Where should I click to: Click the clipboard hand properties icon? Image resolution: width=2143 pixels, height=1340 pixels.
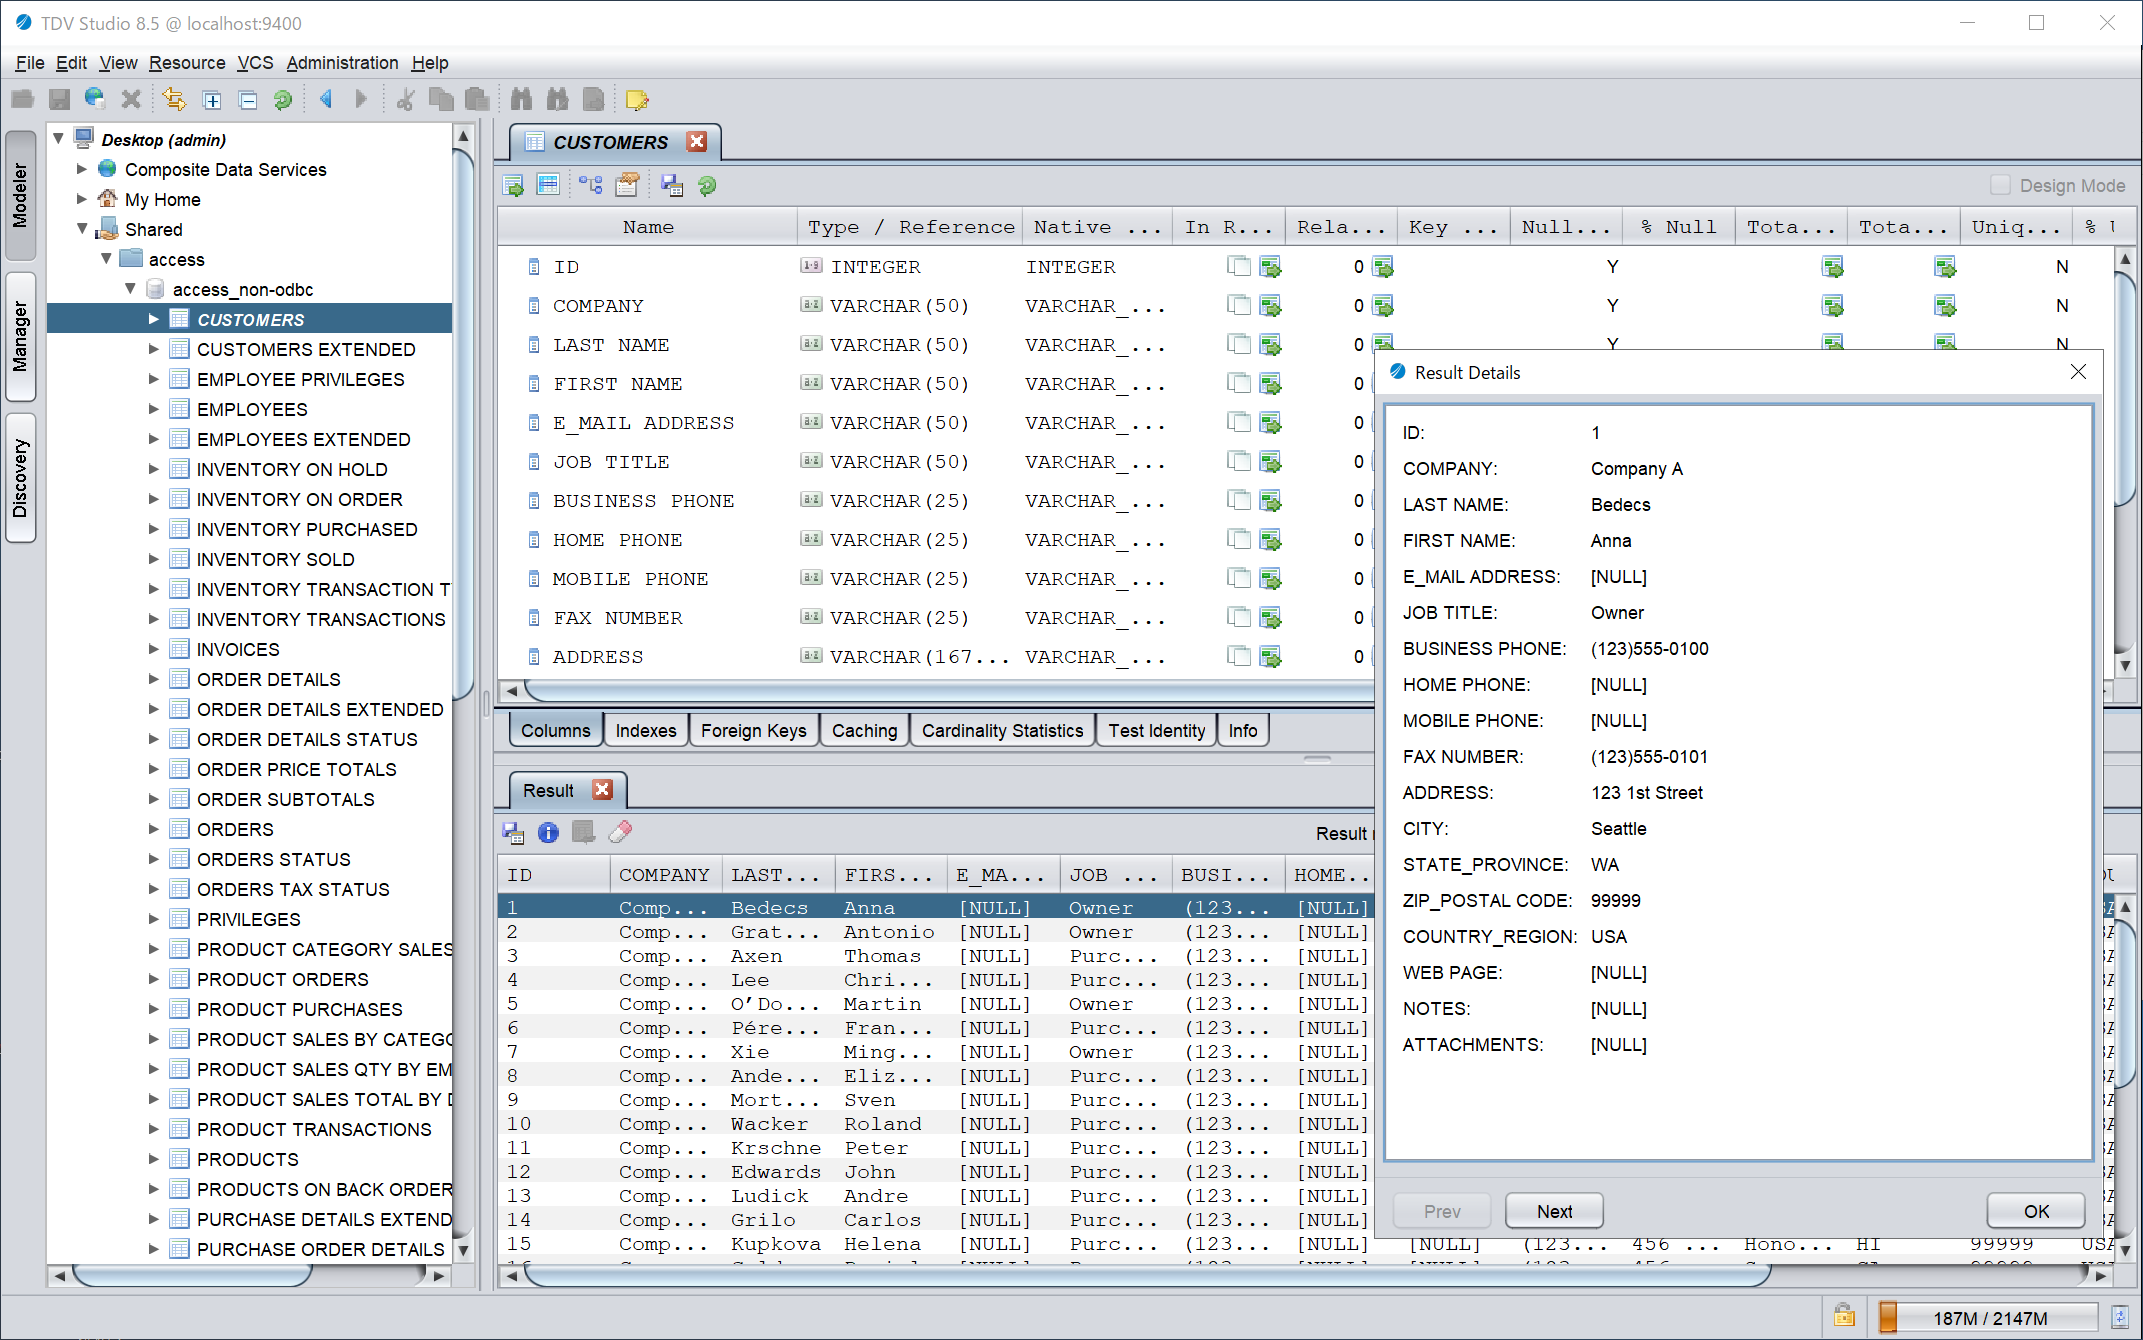click(627, 185)
